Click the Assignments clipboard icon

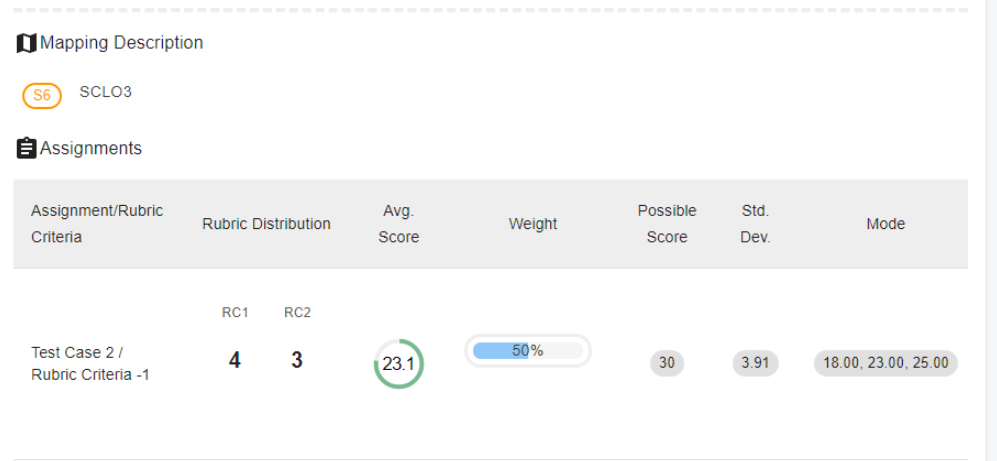click(26, 148)
